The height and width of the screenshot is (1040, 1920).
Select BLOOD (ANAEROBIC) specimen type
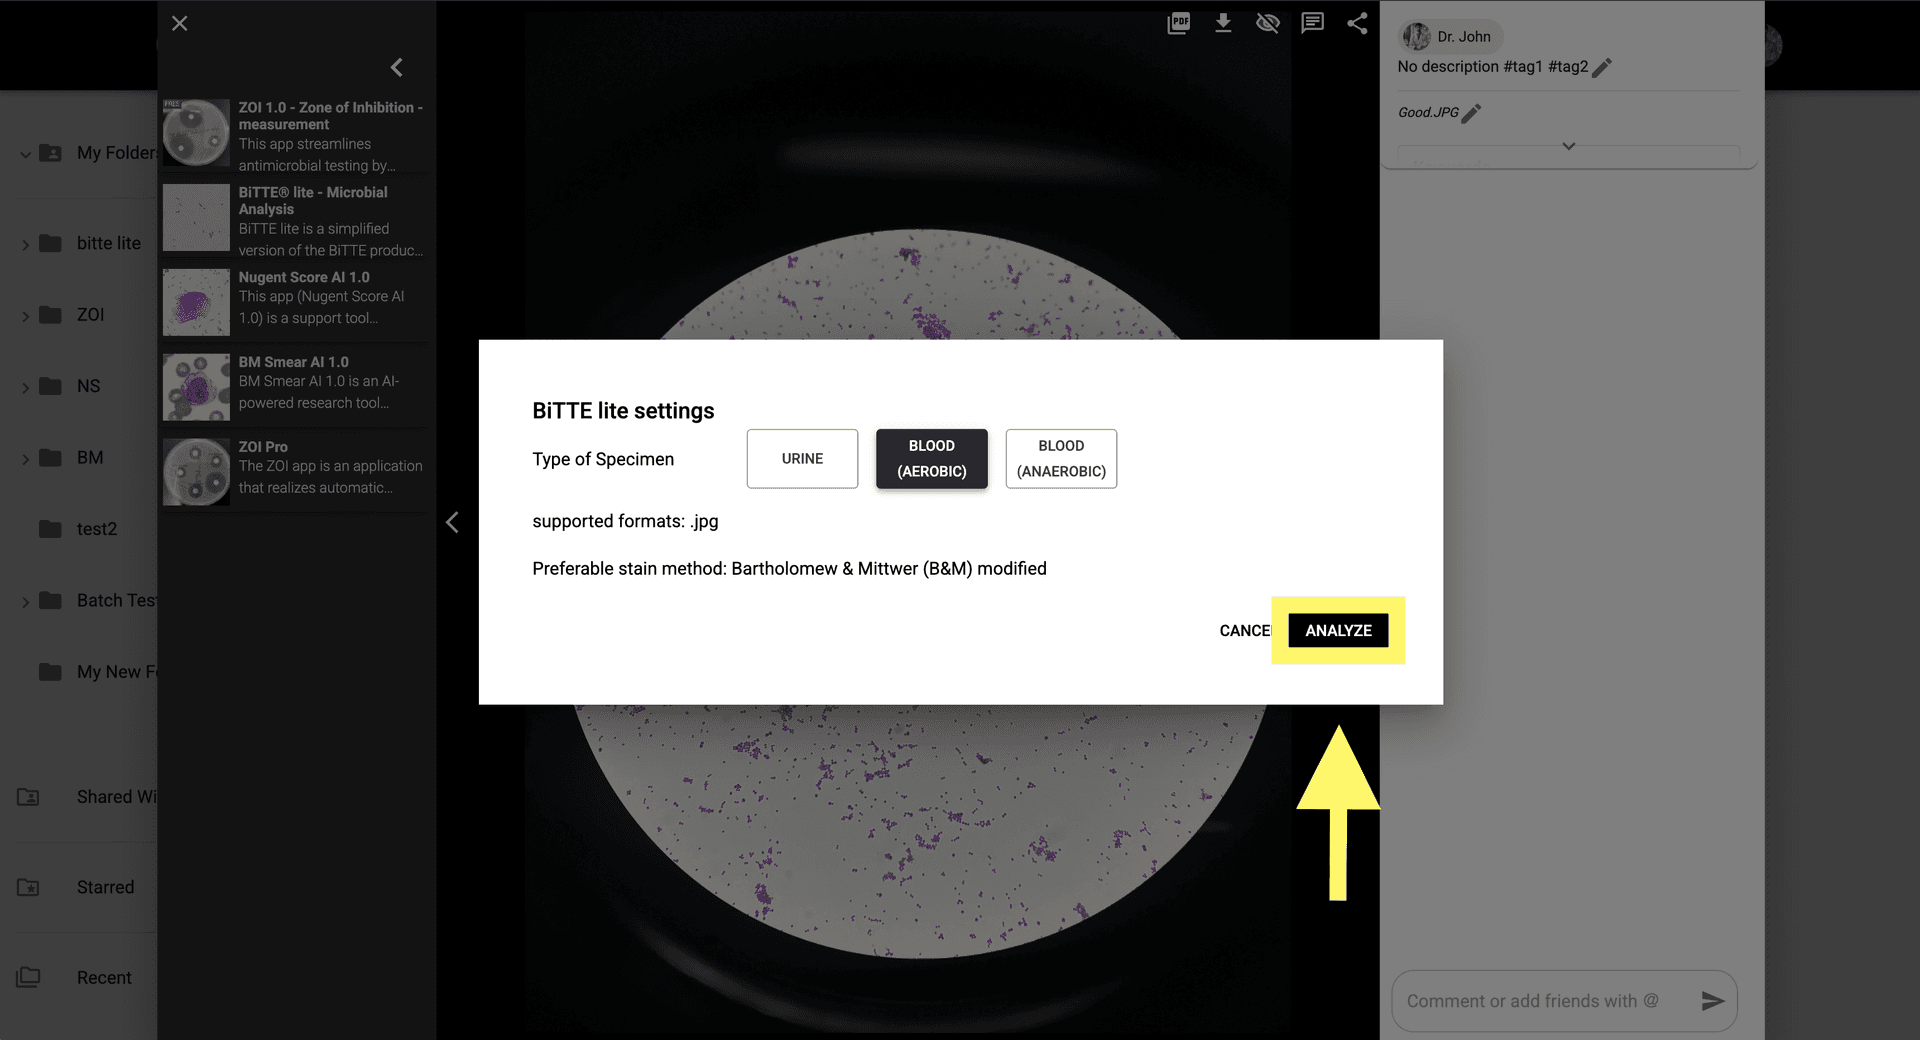coord(1060,458)
